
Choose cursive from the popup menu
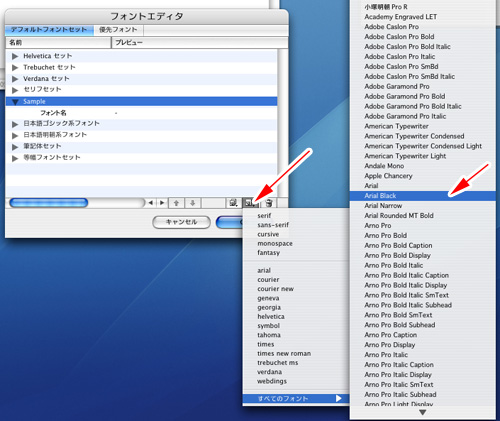pos(296,234)
